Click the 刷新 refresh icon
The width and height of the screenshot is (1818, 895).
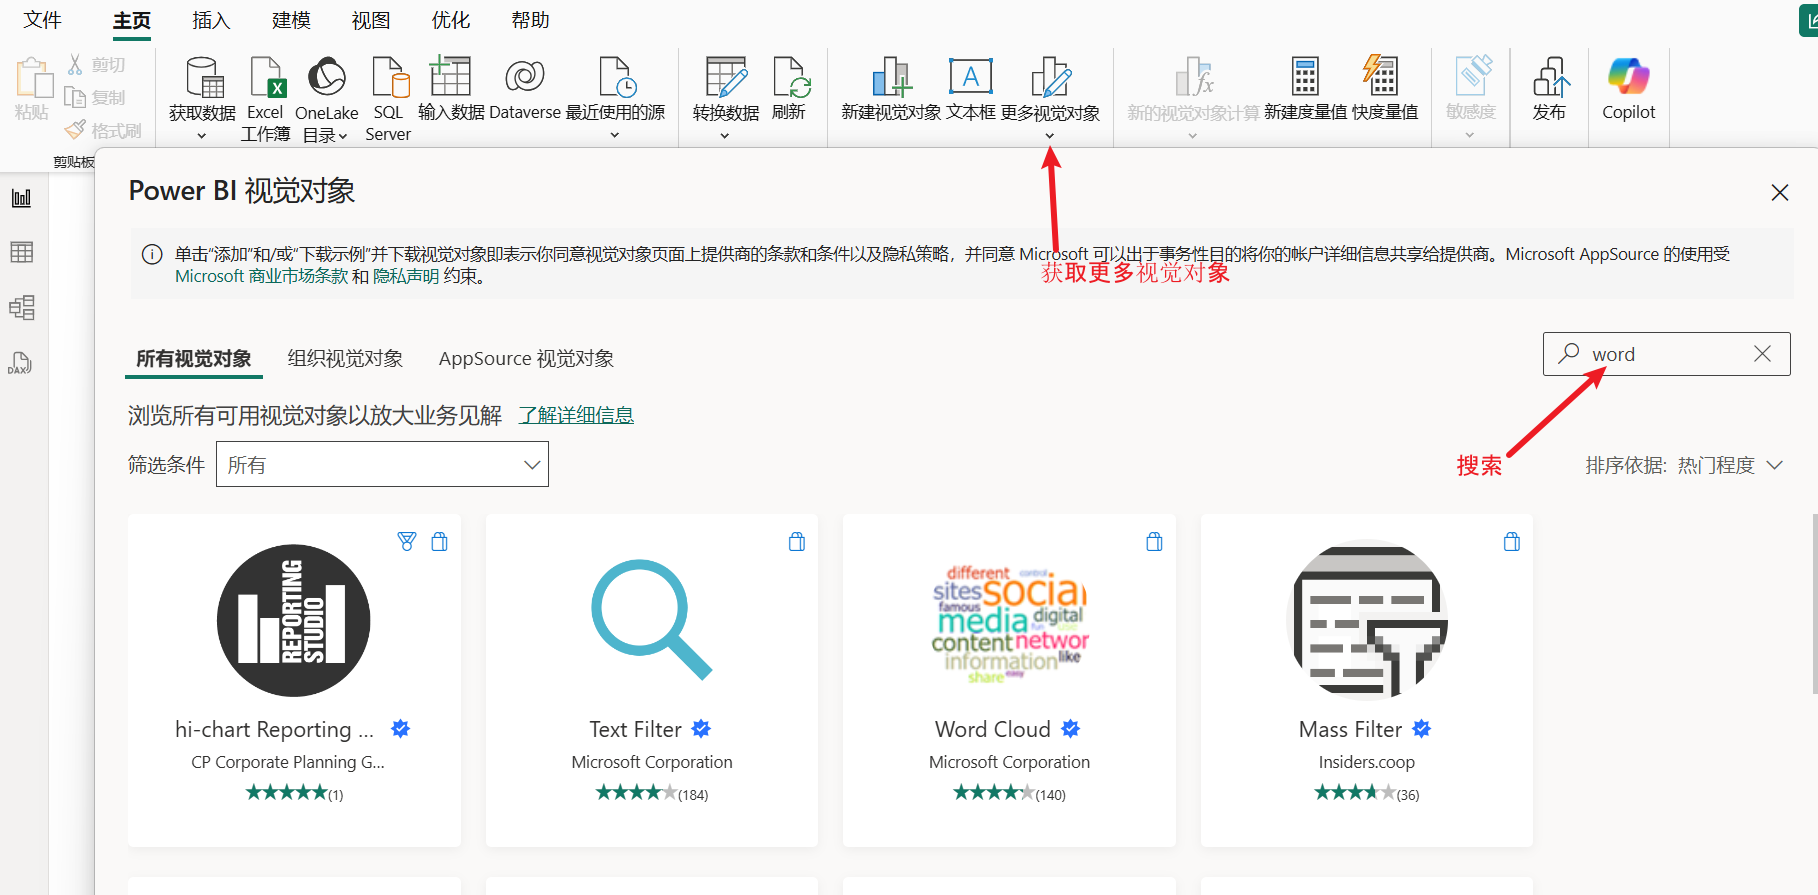point(790,77)
